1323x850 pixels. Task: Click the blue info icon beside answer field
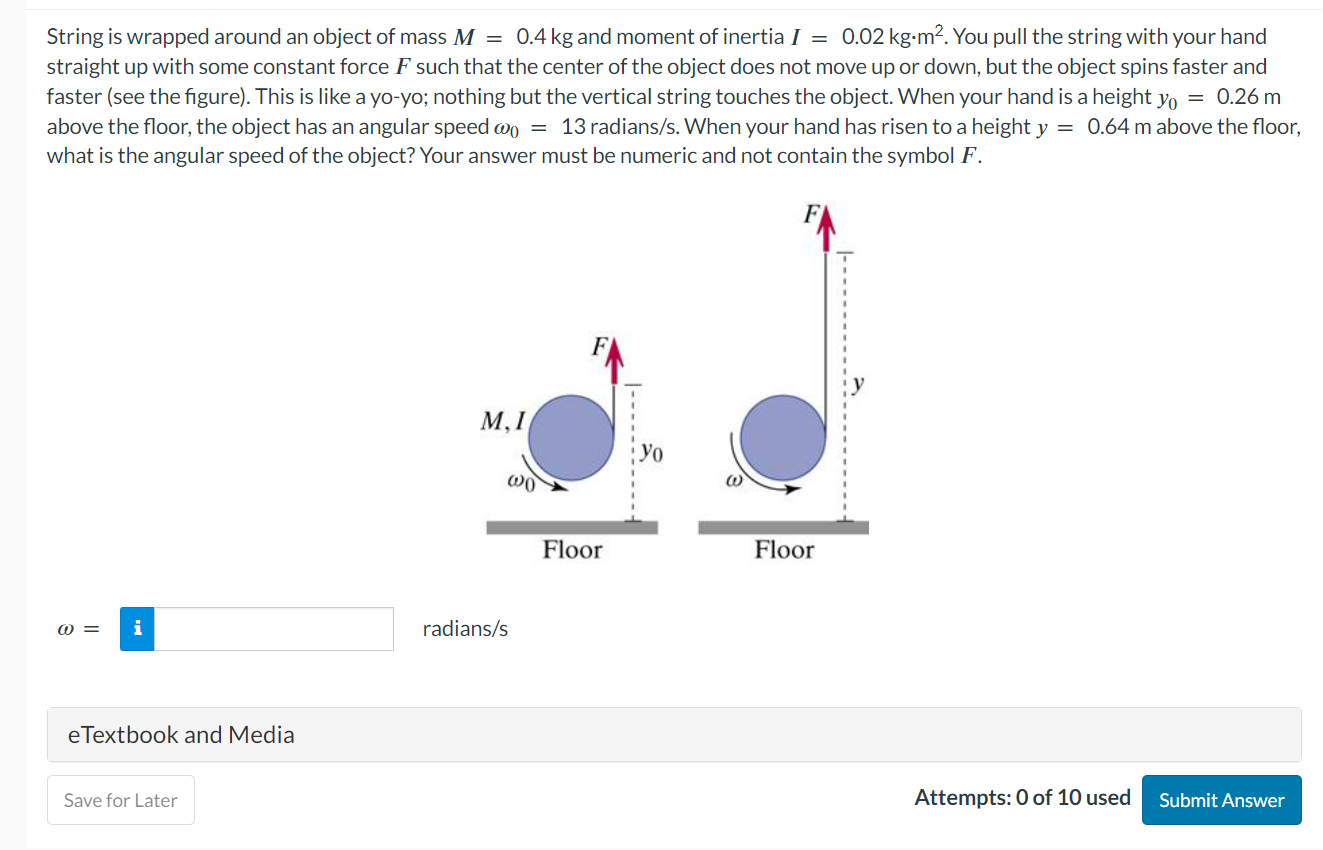[x=137, y=628]
